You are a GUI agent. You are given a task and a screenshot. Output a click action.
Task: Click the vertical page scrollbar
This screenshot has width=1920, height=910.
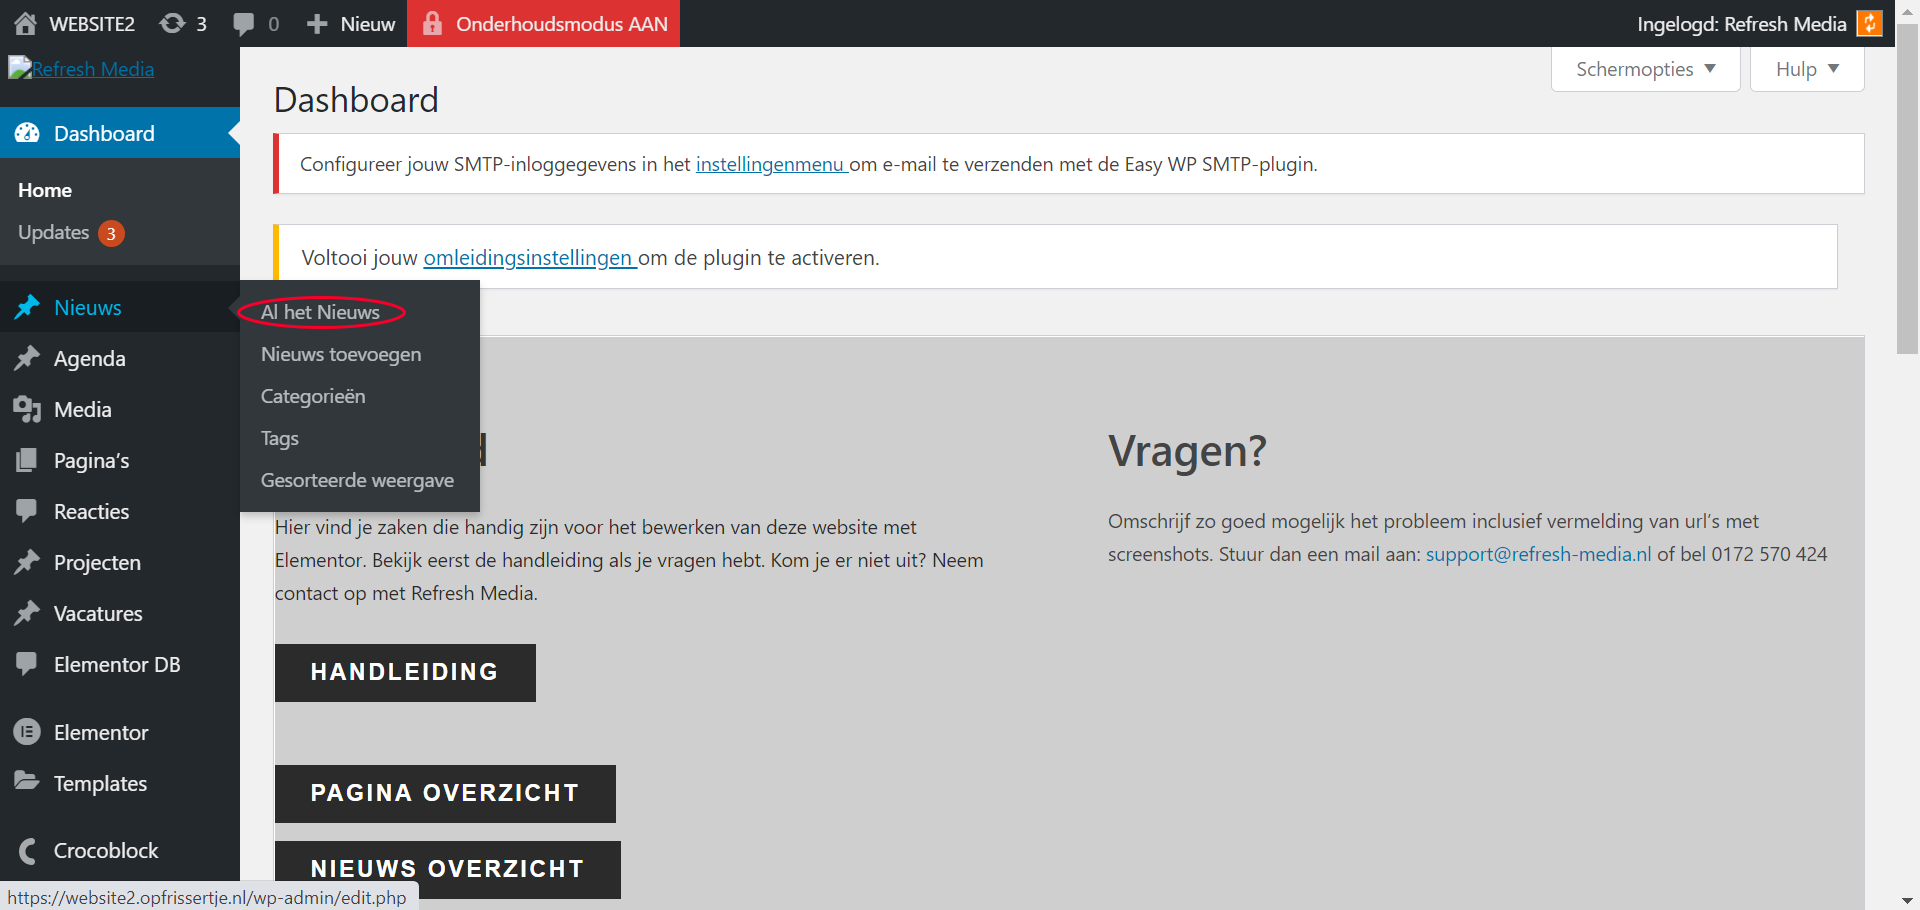click(x=1907, y=200)
